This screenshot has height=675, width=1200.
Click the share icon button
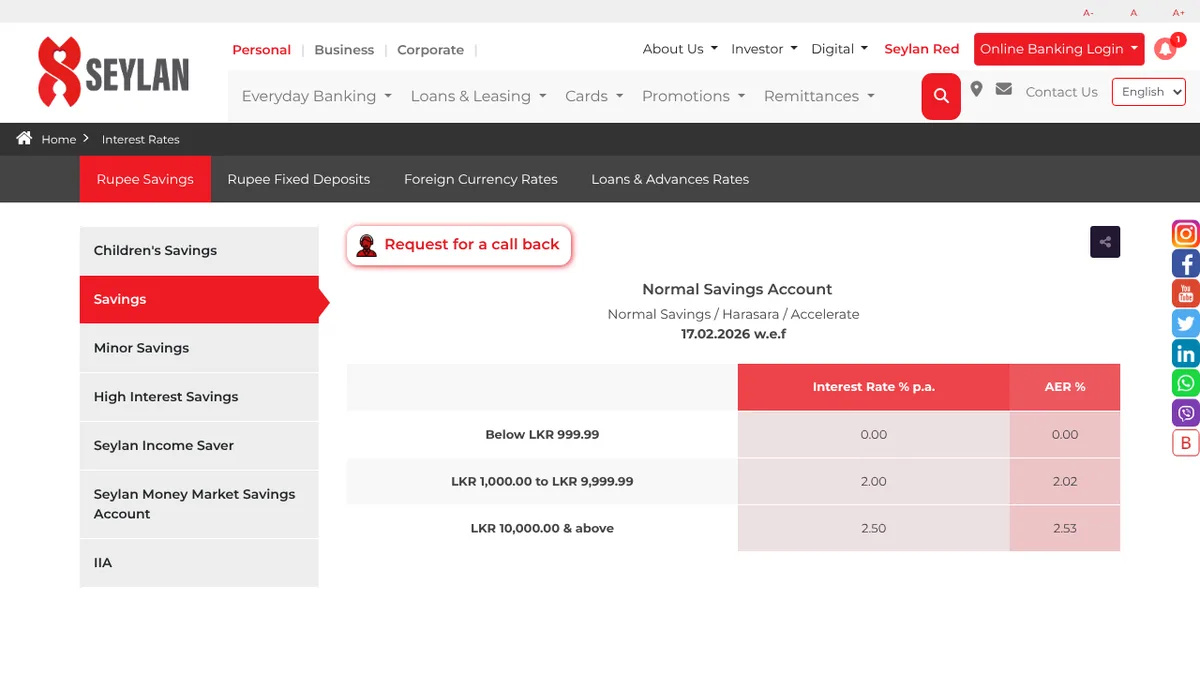coord(1105,242)
